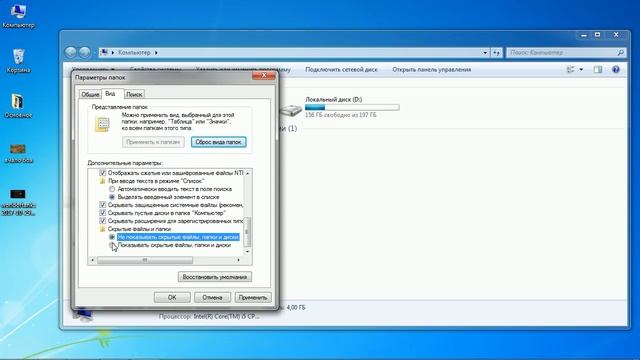Click the horizontal scroll right arrow
This screenshot has width=640, height=360.
pyautogui.click(x=239, y=260)
